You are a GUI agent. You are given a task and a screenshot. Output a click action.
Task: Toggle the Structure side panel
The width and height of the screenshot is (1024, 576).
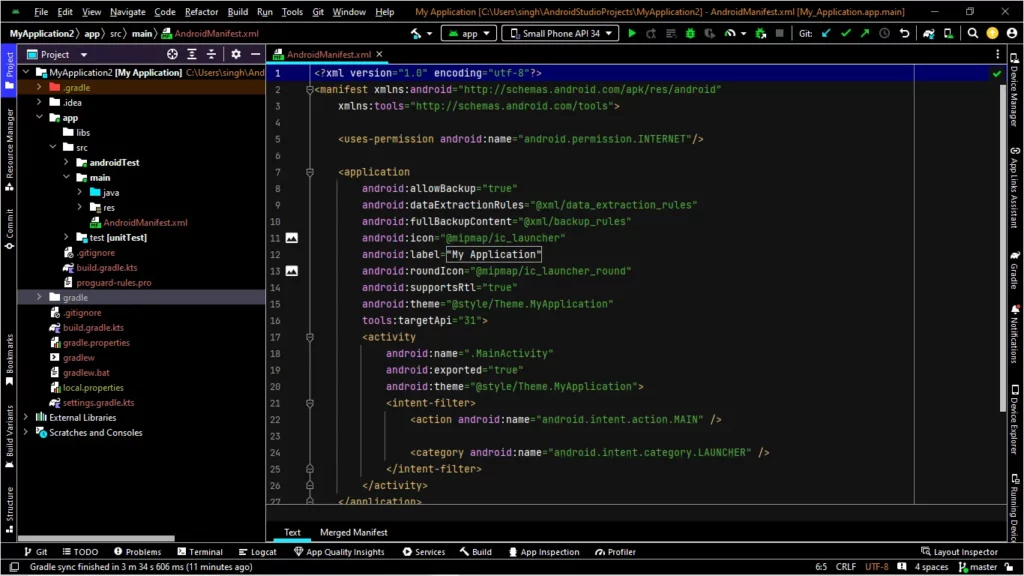coord(8,510)
